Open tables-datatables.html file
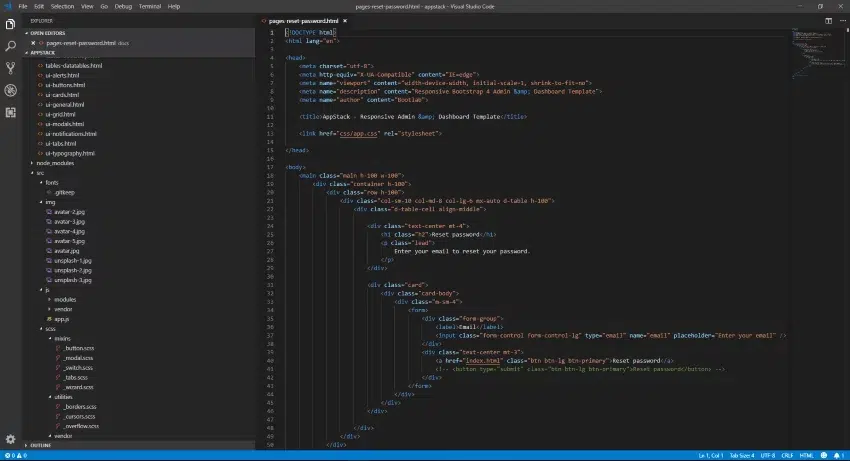Image resolution: width=850 pixels, height=461 pixels. 73,66
